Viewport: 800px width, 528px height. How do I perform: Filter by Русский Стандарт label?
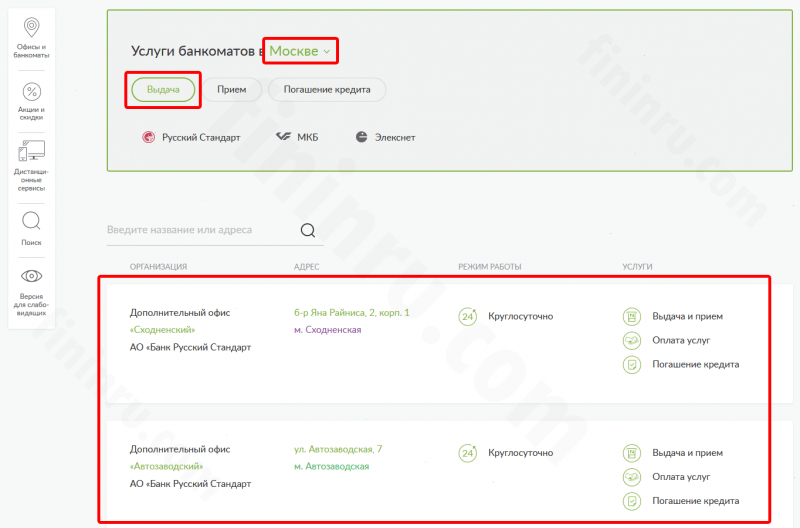201,137
